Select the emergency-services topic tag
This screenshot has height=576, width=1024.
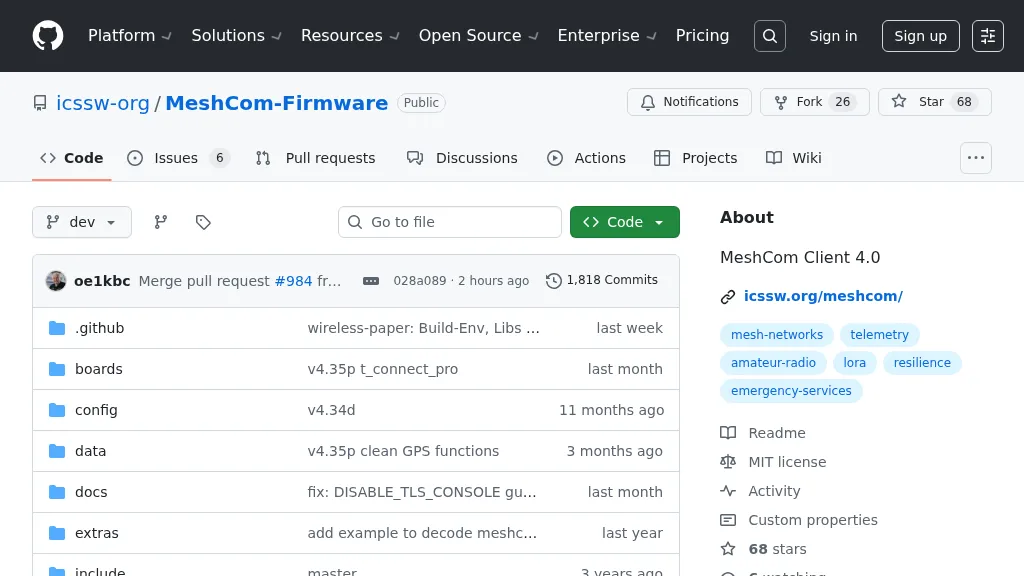791,391
